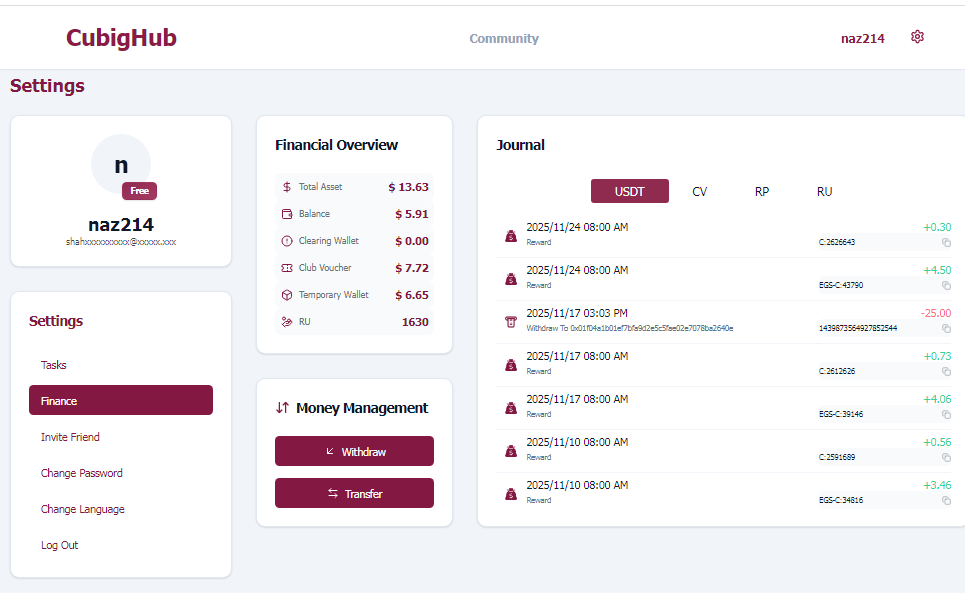Copy the EGS-C:34816 transaction ID

[946, 500]
